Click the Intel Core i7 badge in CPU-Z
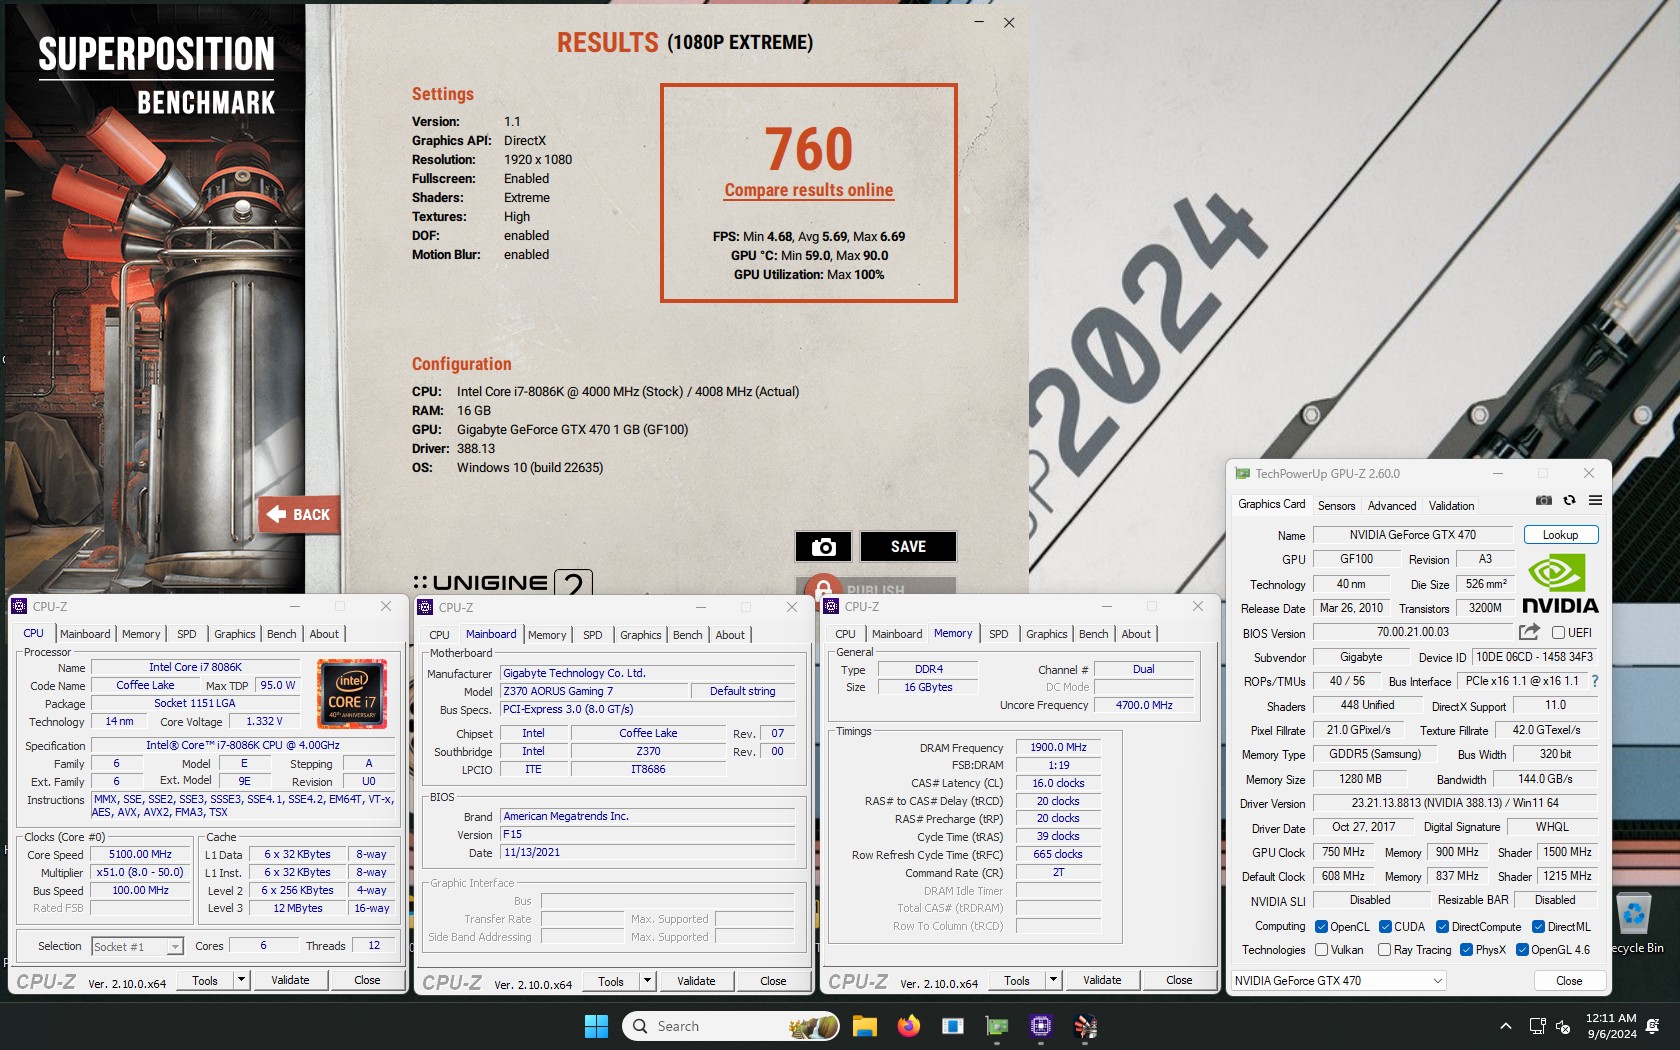 click(x=352, y=693)
